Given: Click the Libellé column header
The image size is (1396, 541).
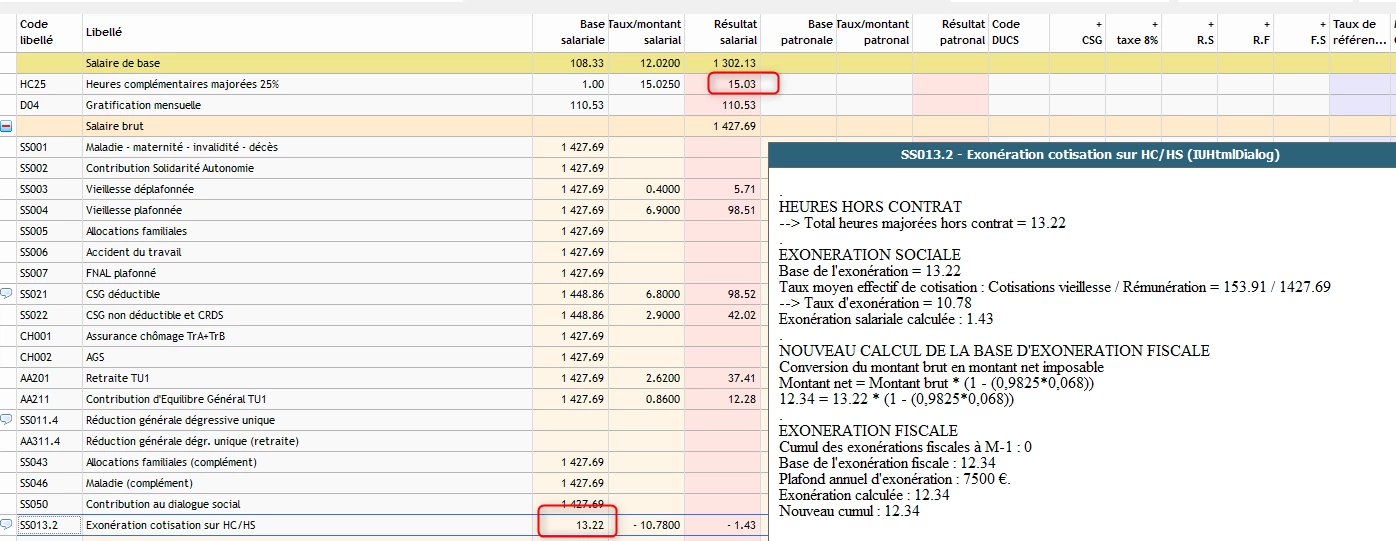Looking at the screenshot, I should point(104,32).
